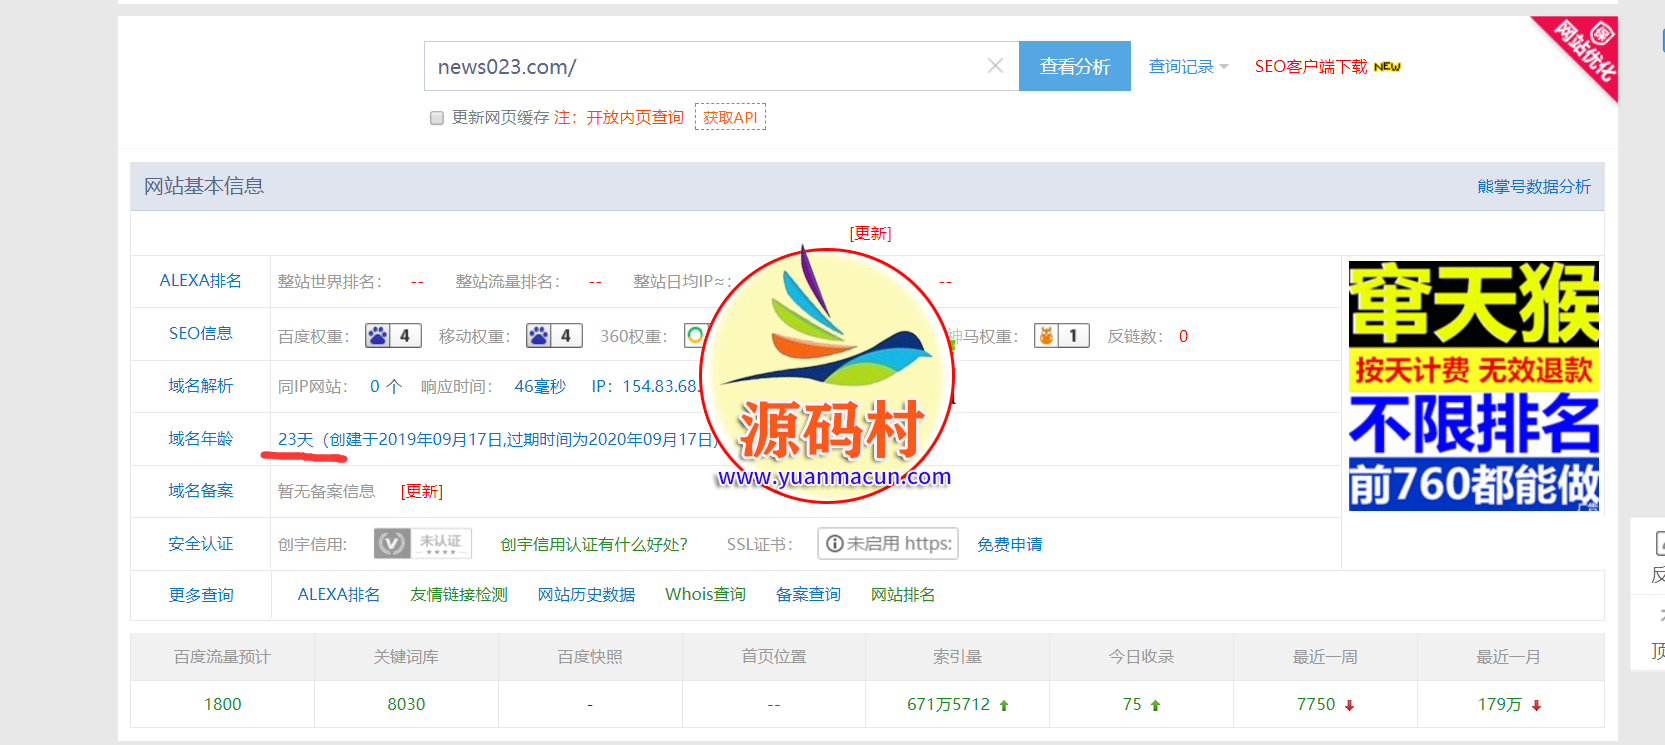Click the 获取API dashed button
This screenshot has height=745, width=1665.
(730, 117)
